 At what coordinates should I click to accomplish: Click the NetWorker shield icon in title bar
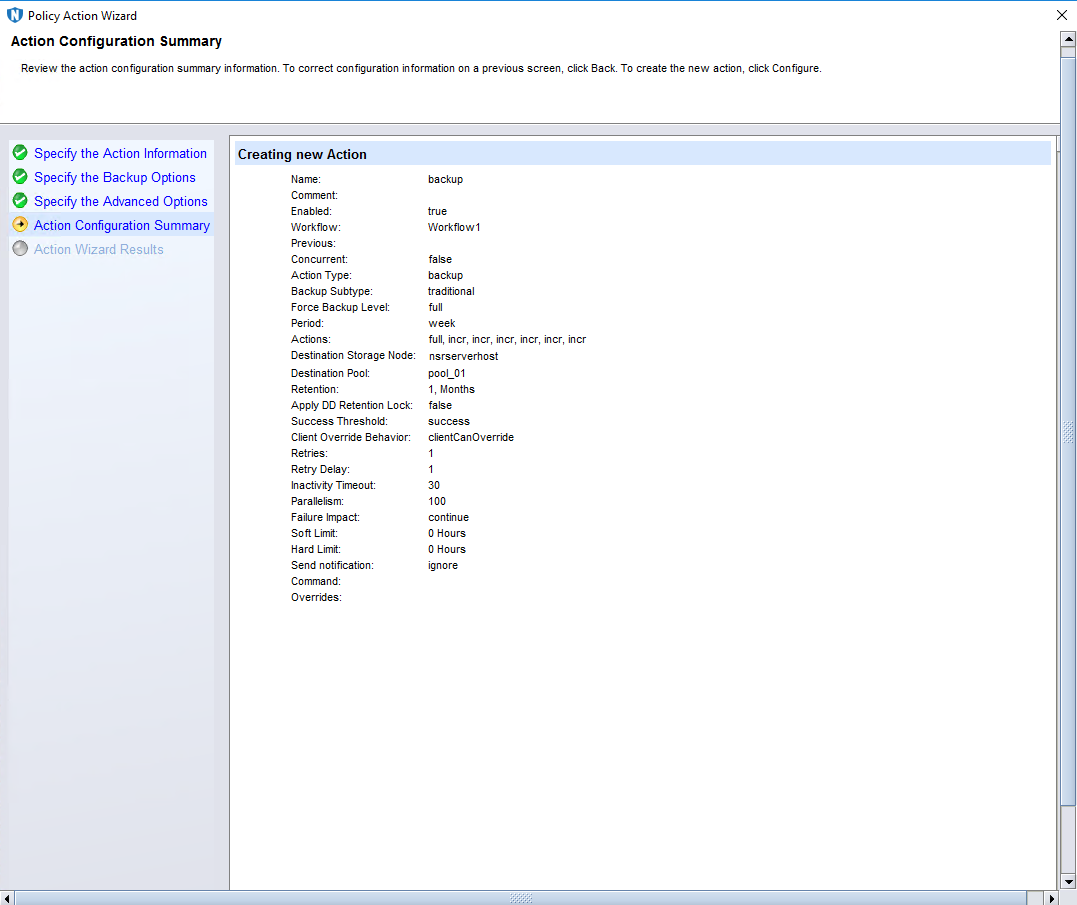coord(14,16)
